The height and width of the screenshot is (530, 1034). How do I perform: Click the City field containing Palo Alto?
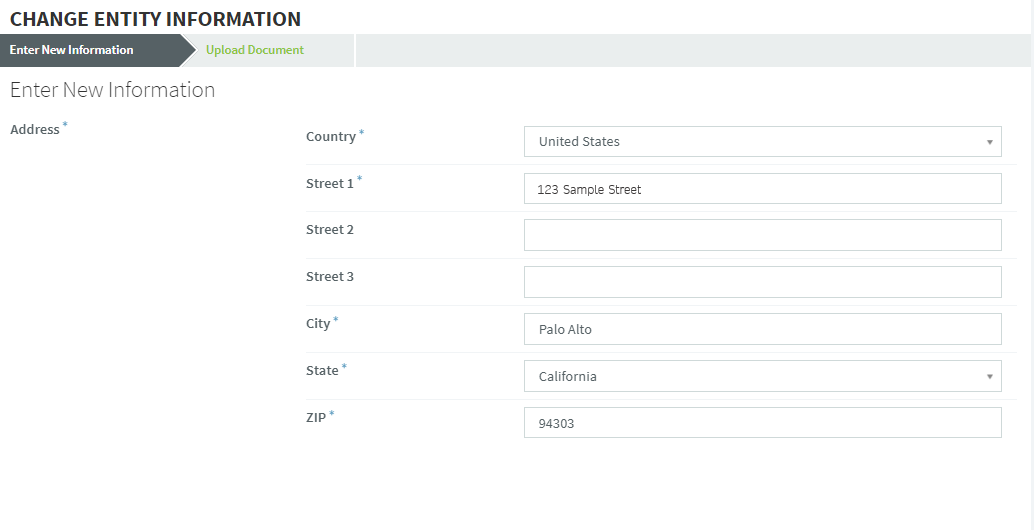point(762,329)
